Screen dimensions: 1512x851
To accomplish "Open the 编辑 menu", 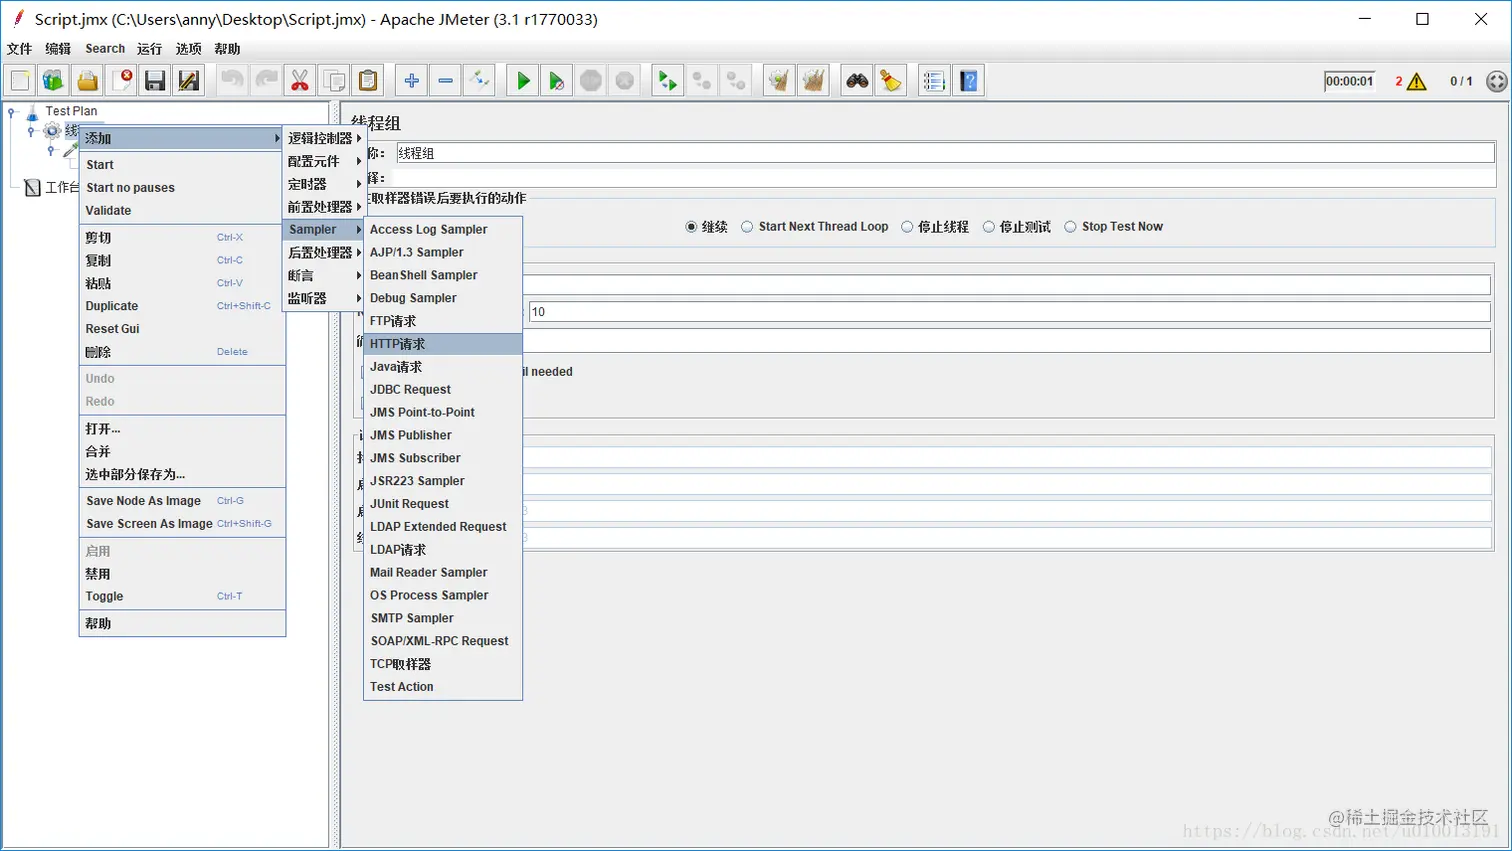I will pyautogui.click(x=58, y=49).
